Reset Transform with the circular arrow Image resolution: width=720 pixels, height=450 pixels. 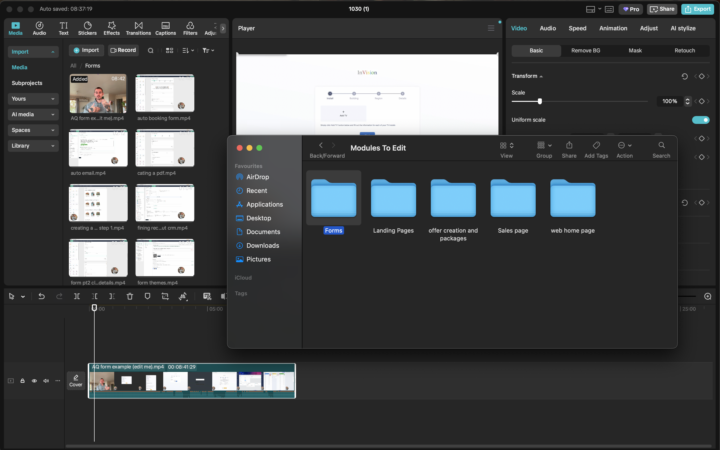(685, 76)
